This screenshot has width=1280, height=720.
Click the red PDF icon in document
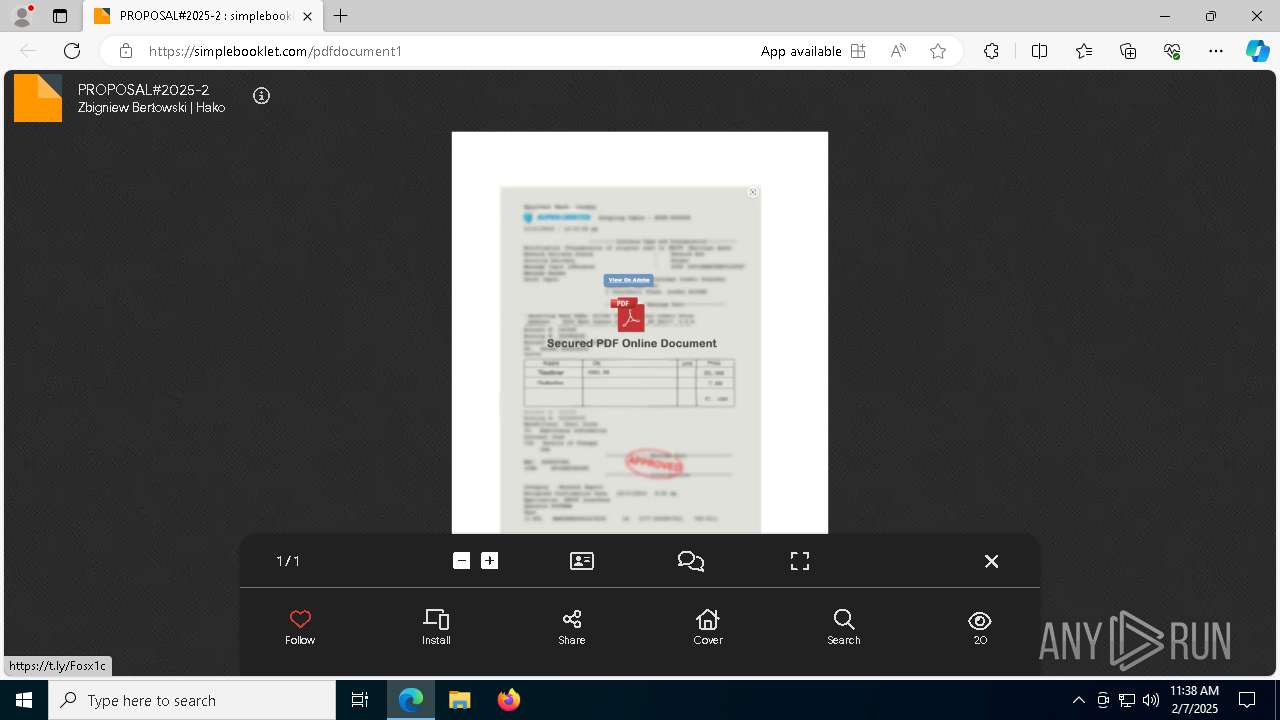click(x=628, y=315)
